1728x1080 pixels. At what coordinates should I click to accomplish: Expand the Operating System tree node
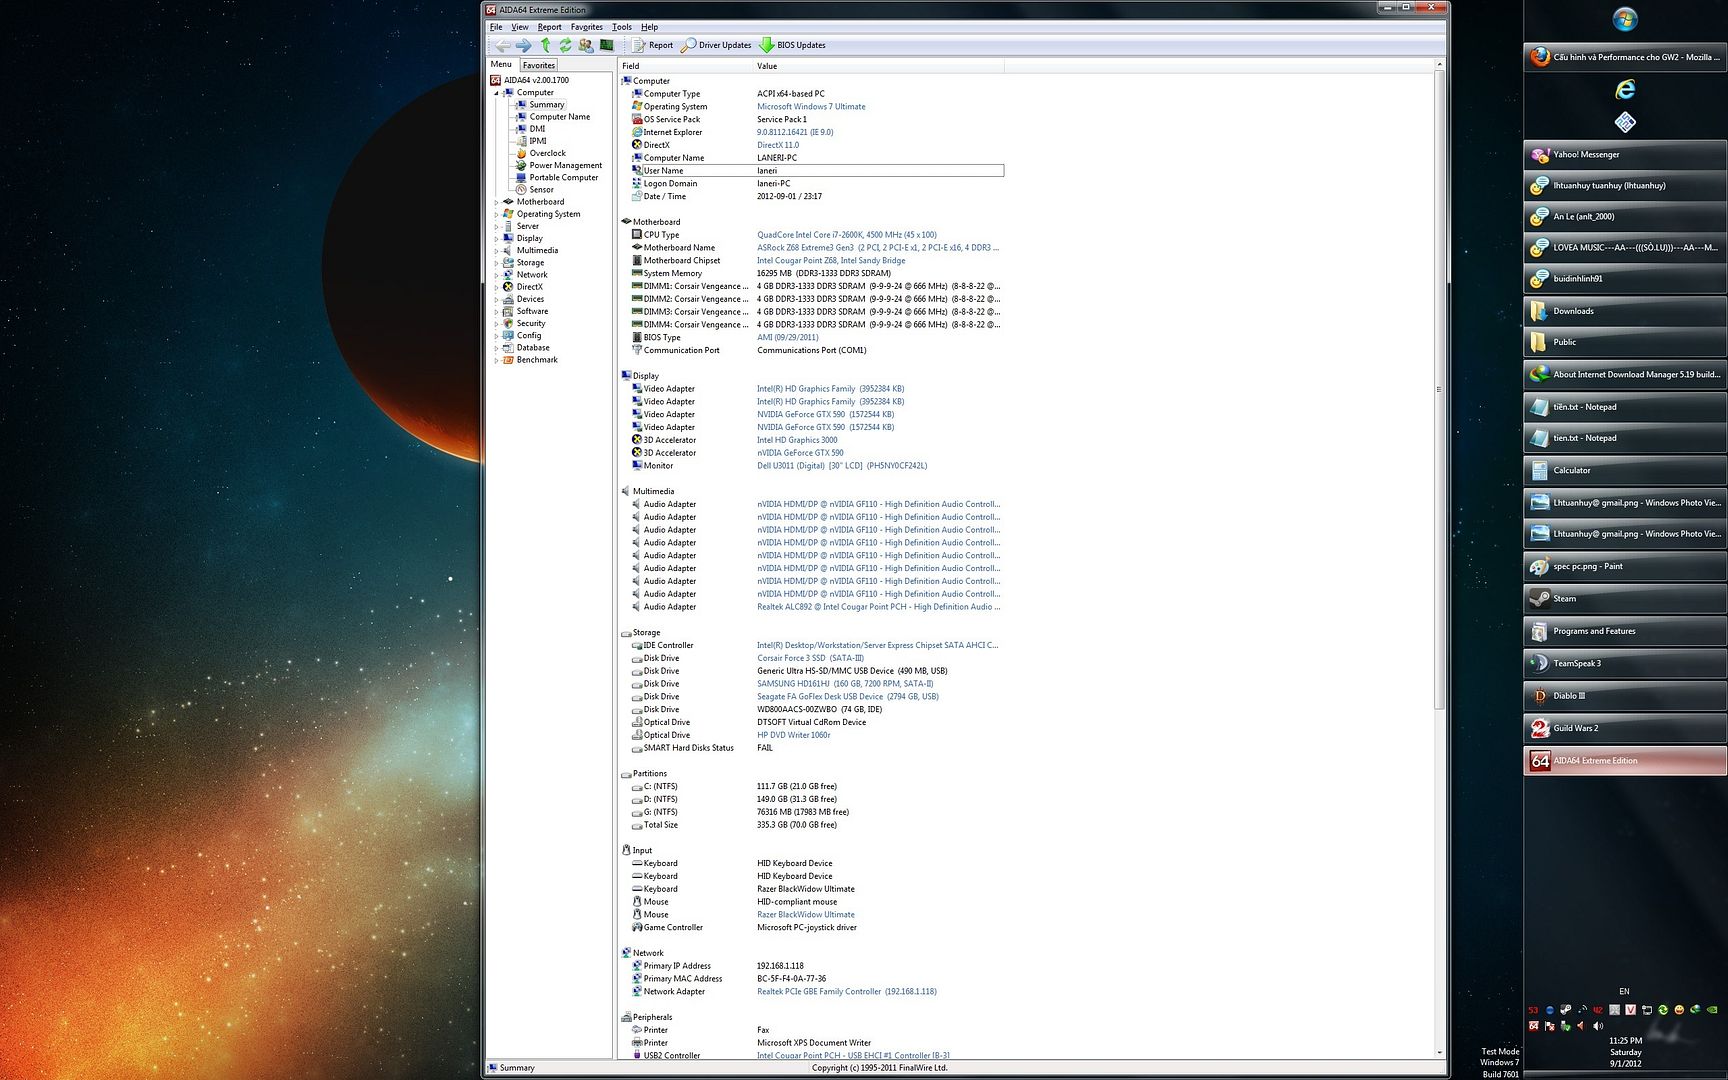click(x=496, y=214)
